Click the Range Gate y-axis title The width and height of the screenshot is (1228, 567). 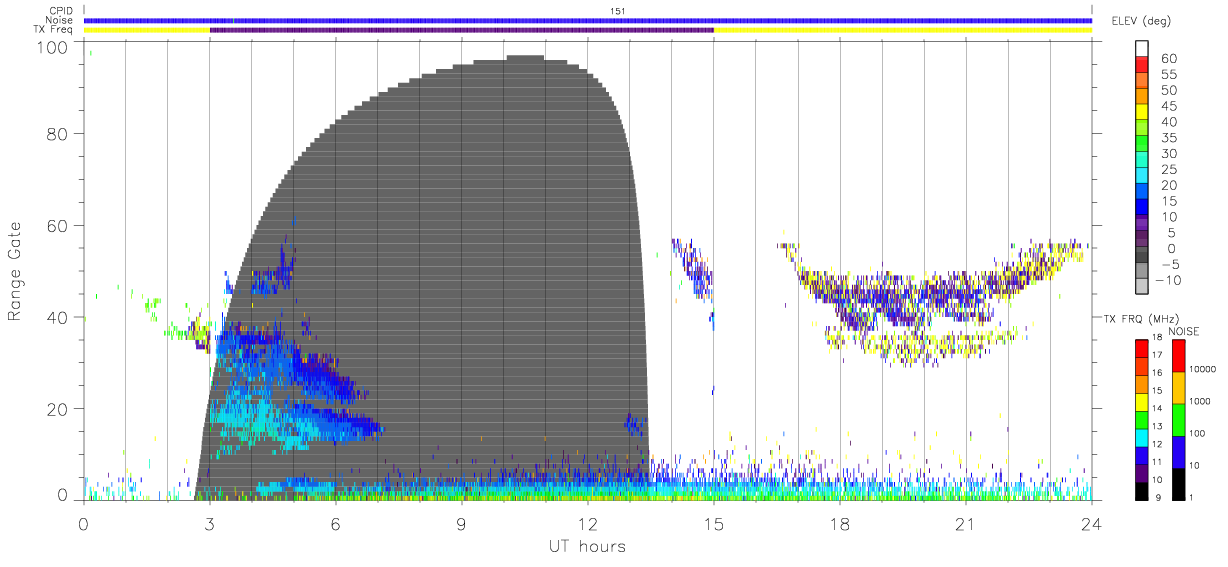pyautogui.click(x=15, y=271)
